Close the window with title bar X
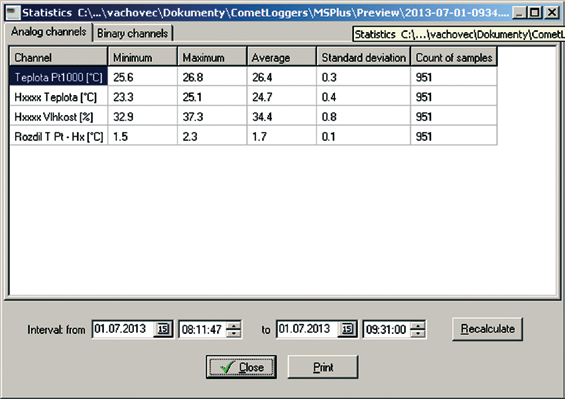Viewport: 565px width, 399px height. (551, 13)
